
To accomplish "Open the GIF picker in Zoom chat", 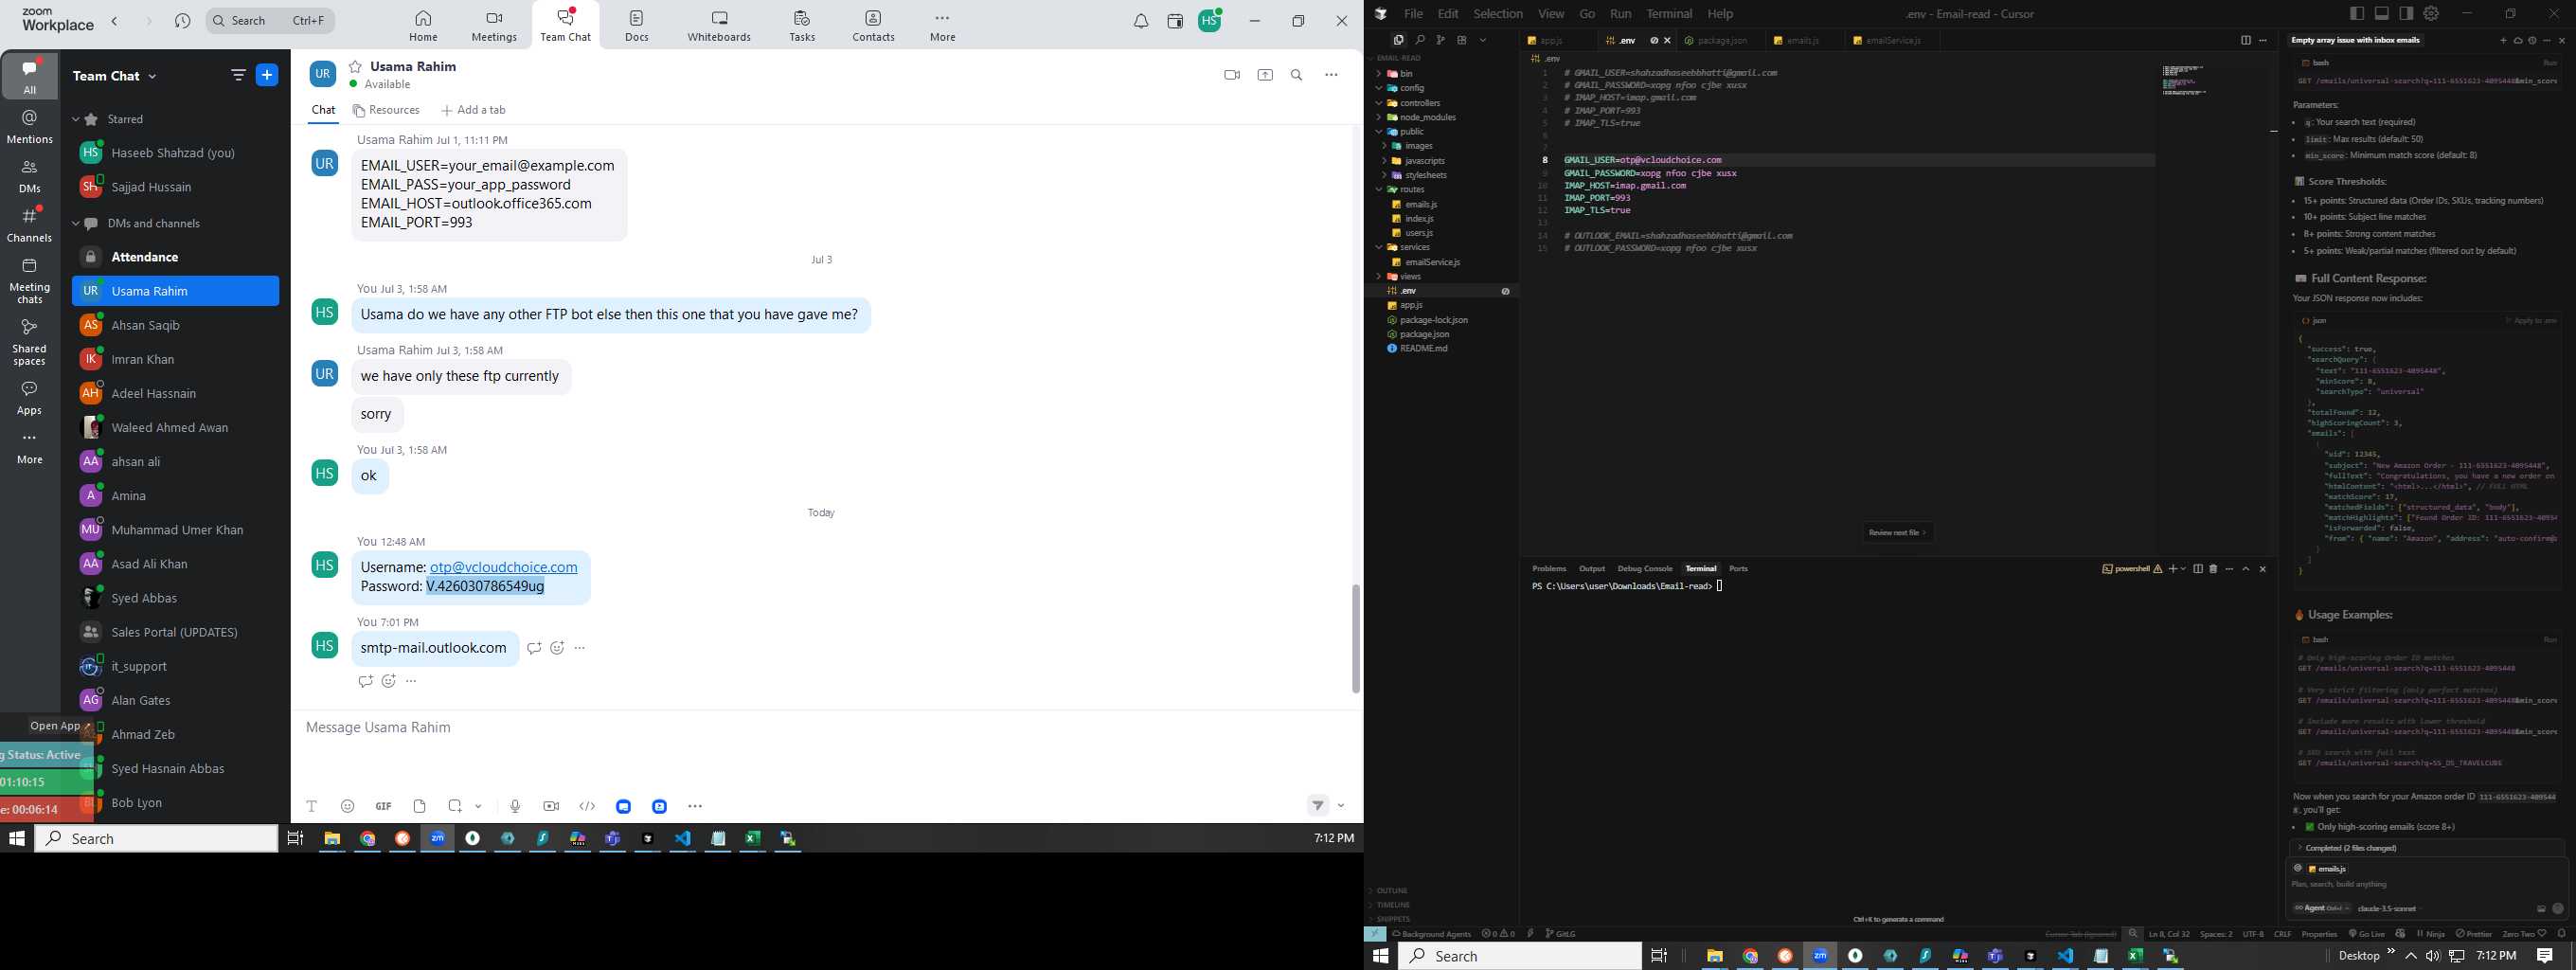I will [383, 806].
